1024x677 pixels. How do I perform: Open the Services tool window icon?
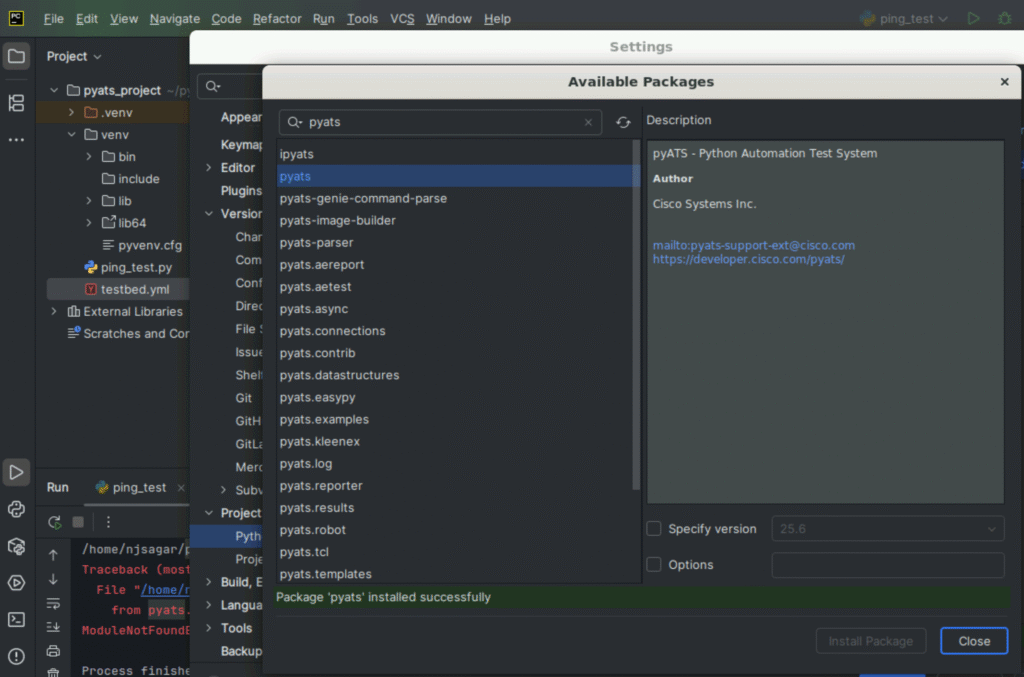tap(16, 582)
